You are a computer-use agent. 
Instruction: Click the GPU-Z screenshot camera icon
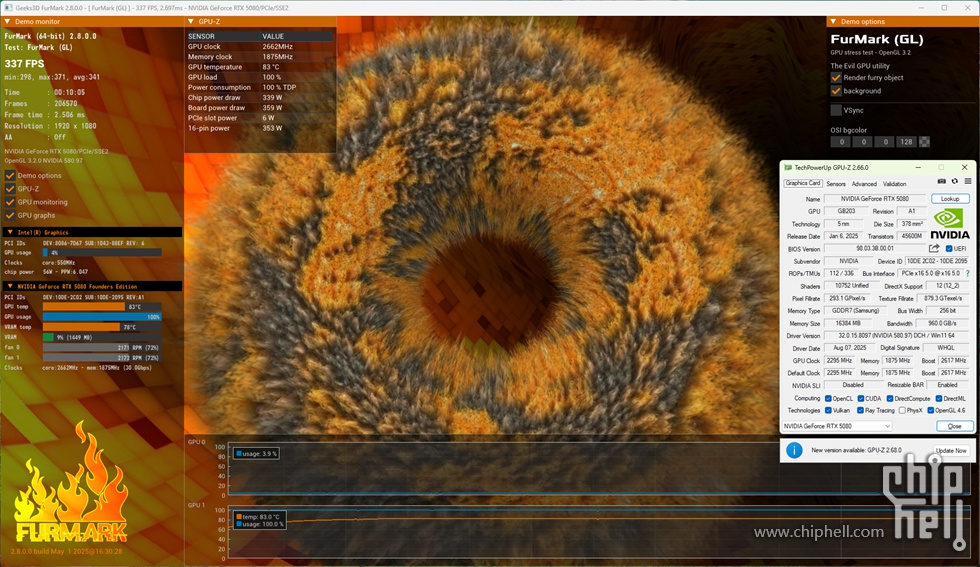(x=941, y=181)
